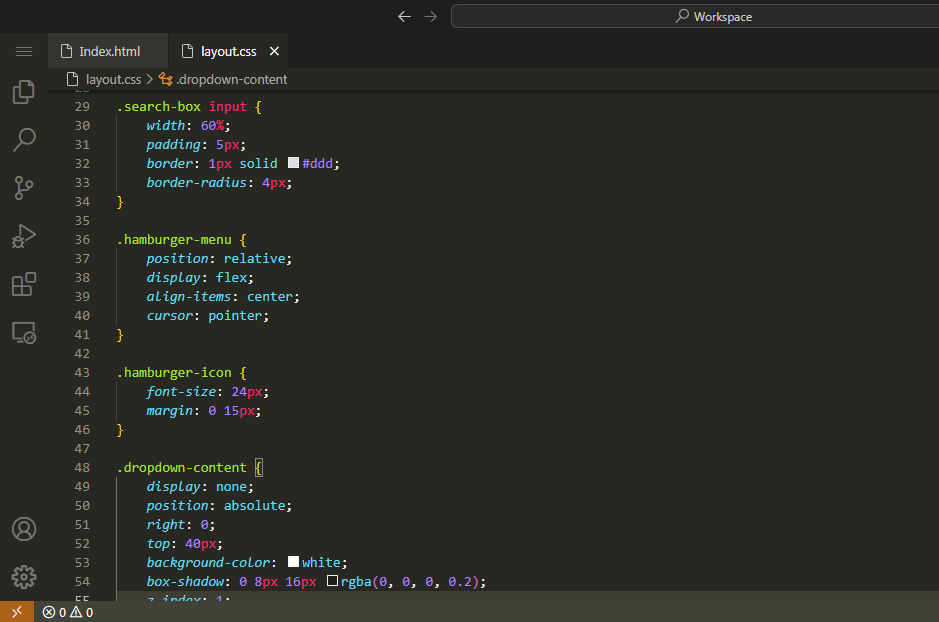Open errors and warnings in status bar
This screenshot has height=622, width=939.
(68, 612)
